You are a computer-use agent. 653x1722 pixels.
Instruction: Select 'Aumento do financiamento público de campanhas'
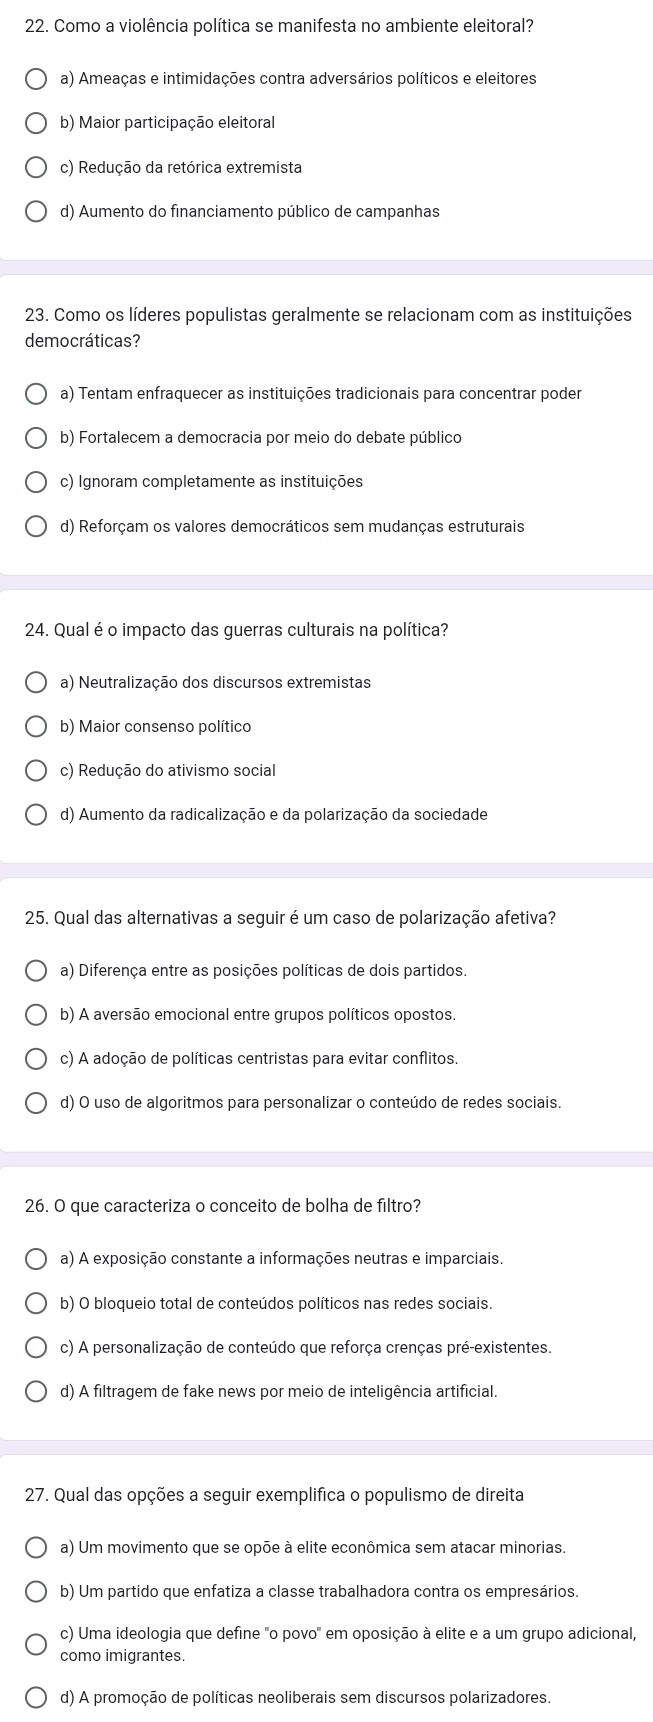click(x=35, y=212)
